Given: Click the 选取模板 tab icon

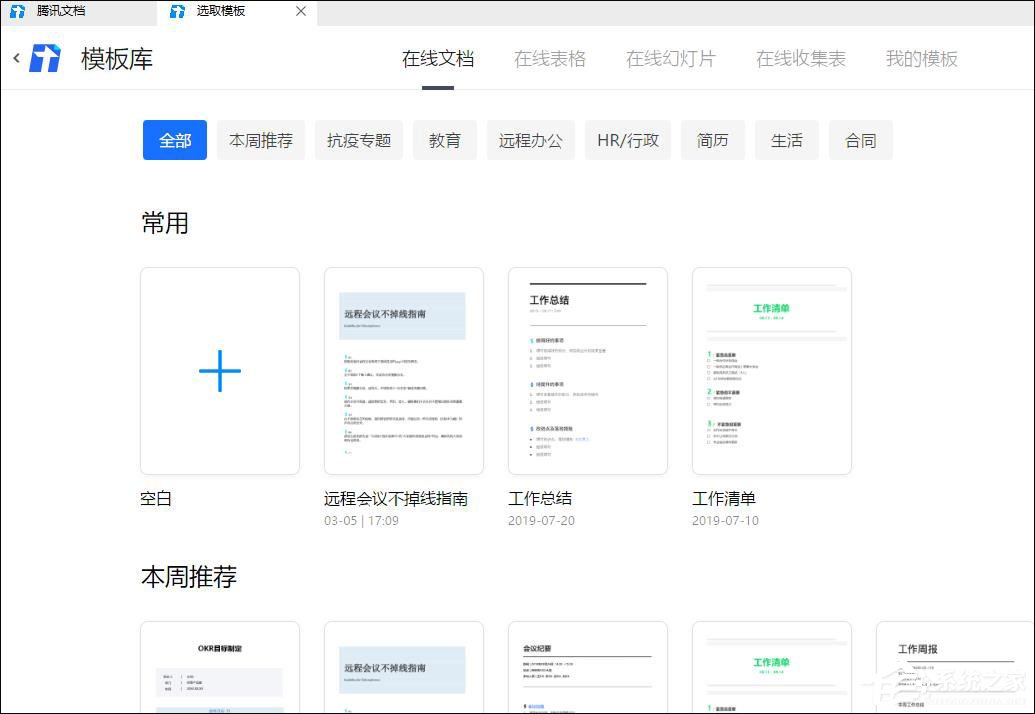Looking at the screenshot, I should coord(178,12).
